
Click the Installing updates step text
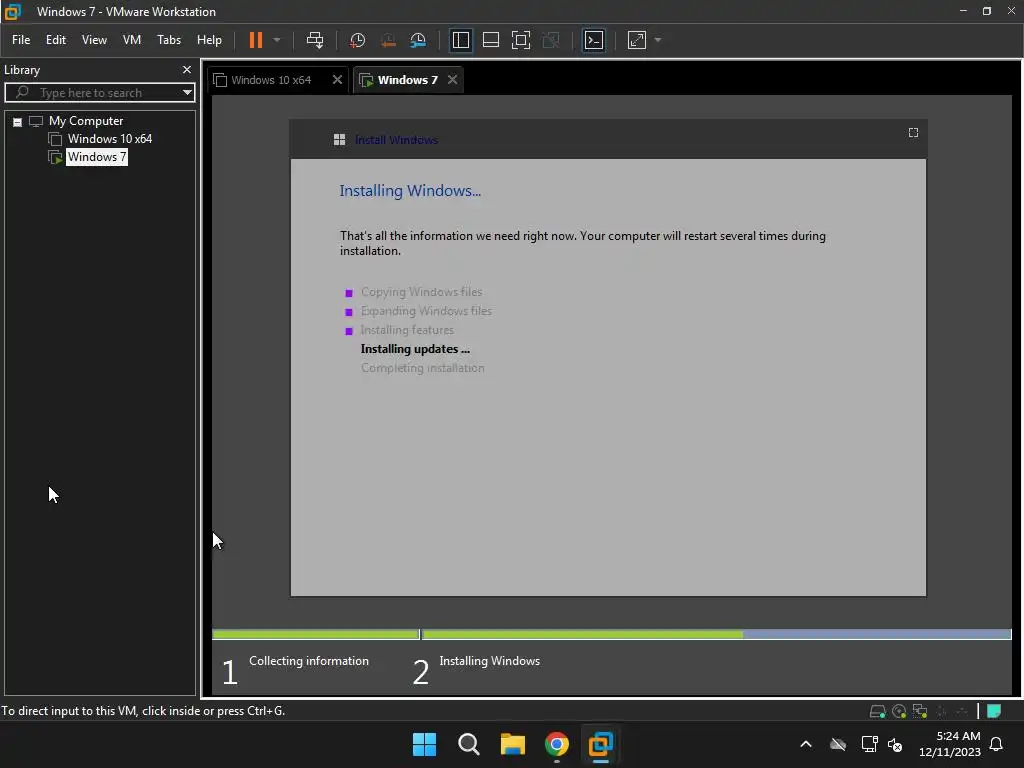[415, 349]
